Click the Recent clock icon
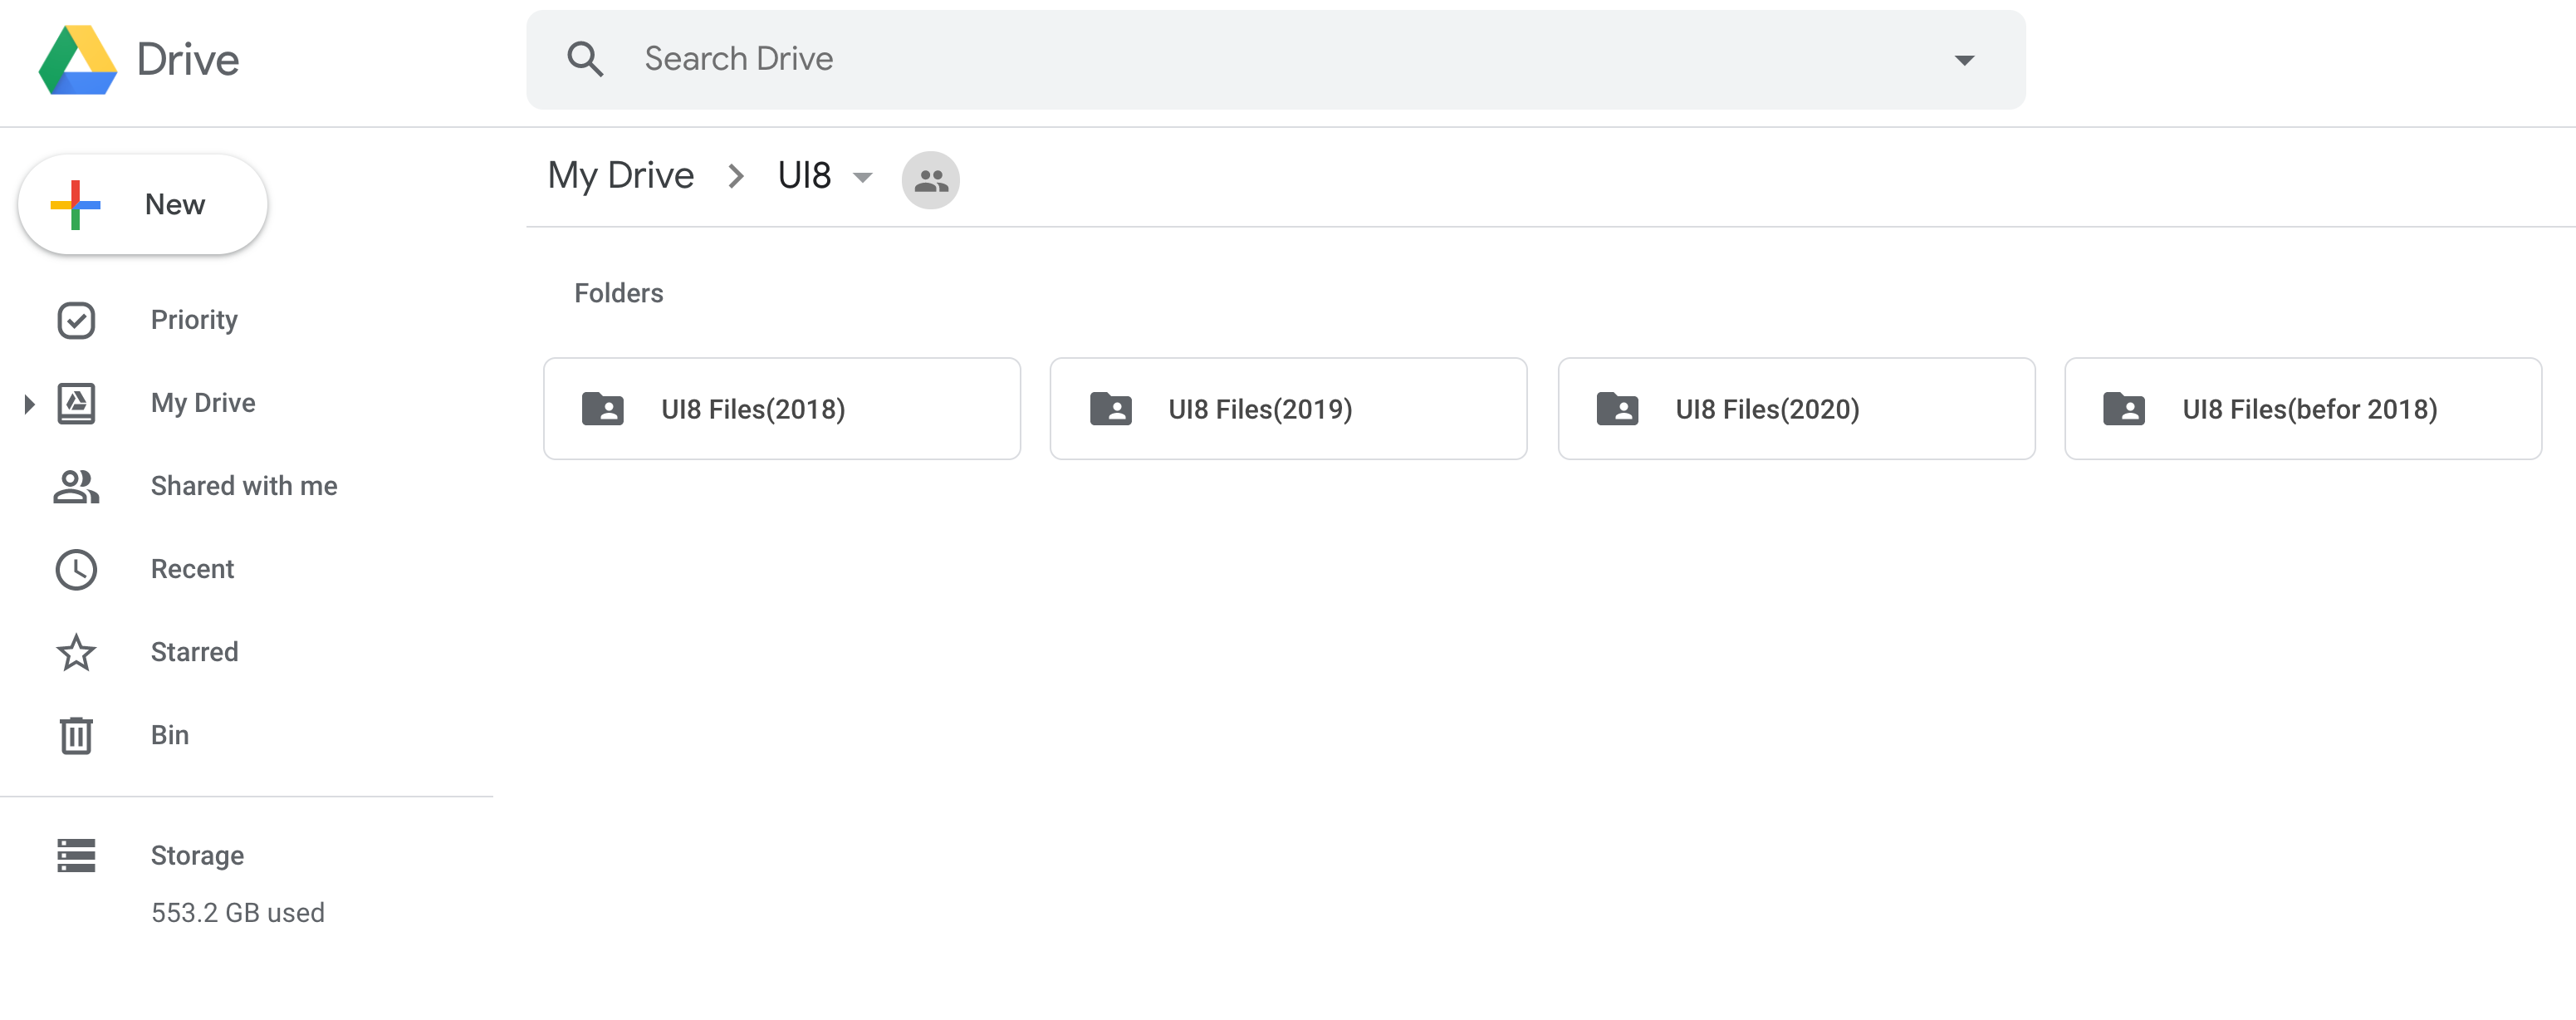2576x1020 pixels. 76,569
